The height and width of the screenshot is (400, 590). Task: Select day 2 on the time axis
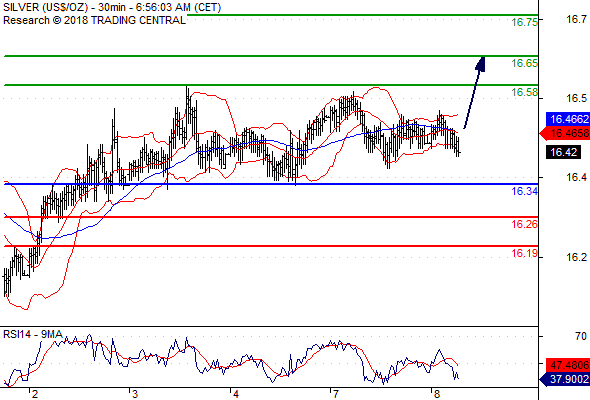click(35, 394)
